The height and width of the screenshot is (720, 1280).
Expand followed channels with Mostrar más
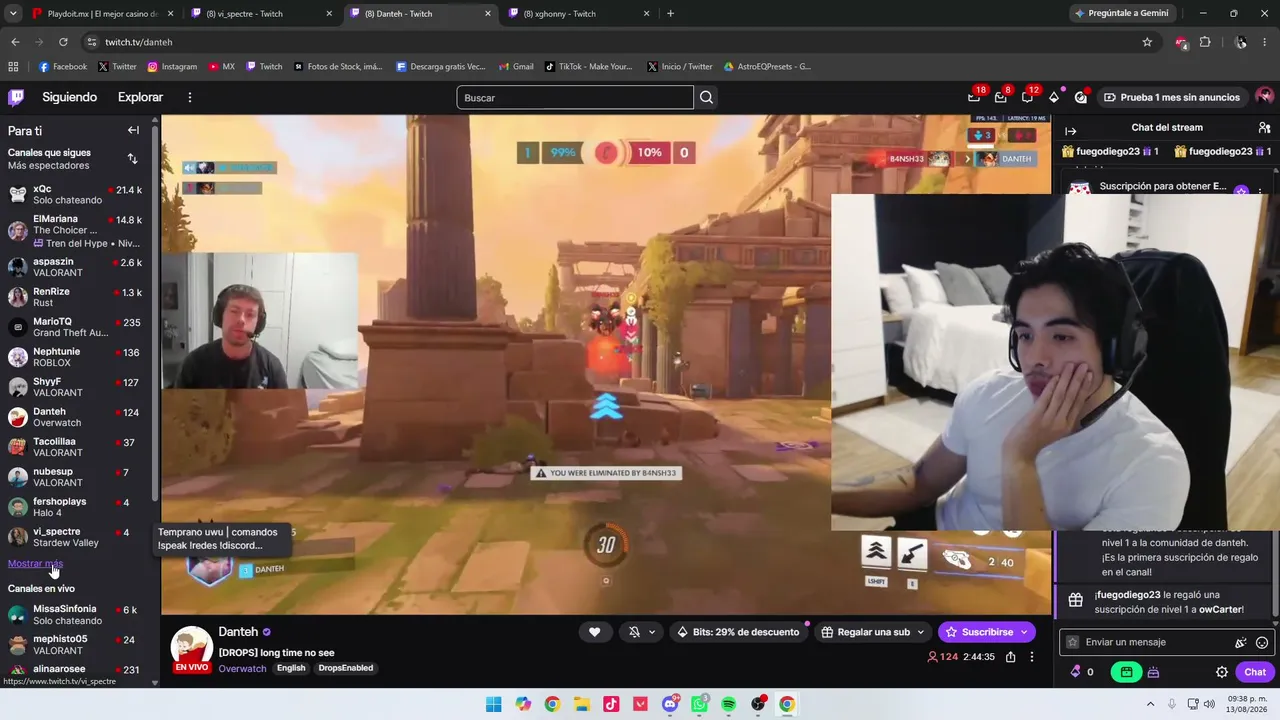(35, 564)
